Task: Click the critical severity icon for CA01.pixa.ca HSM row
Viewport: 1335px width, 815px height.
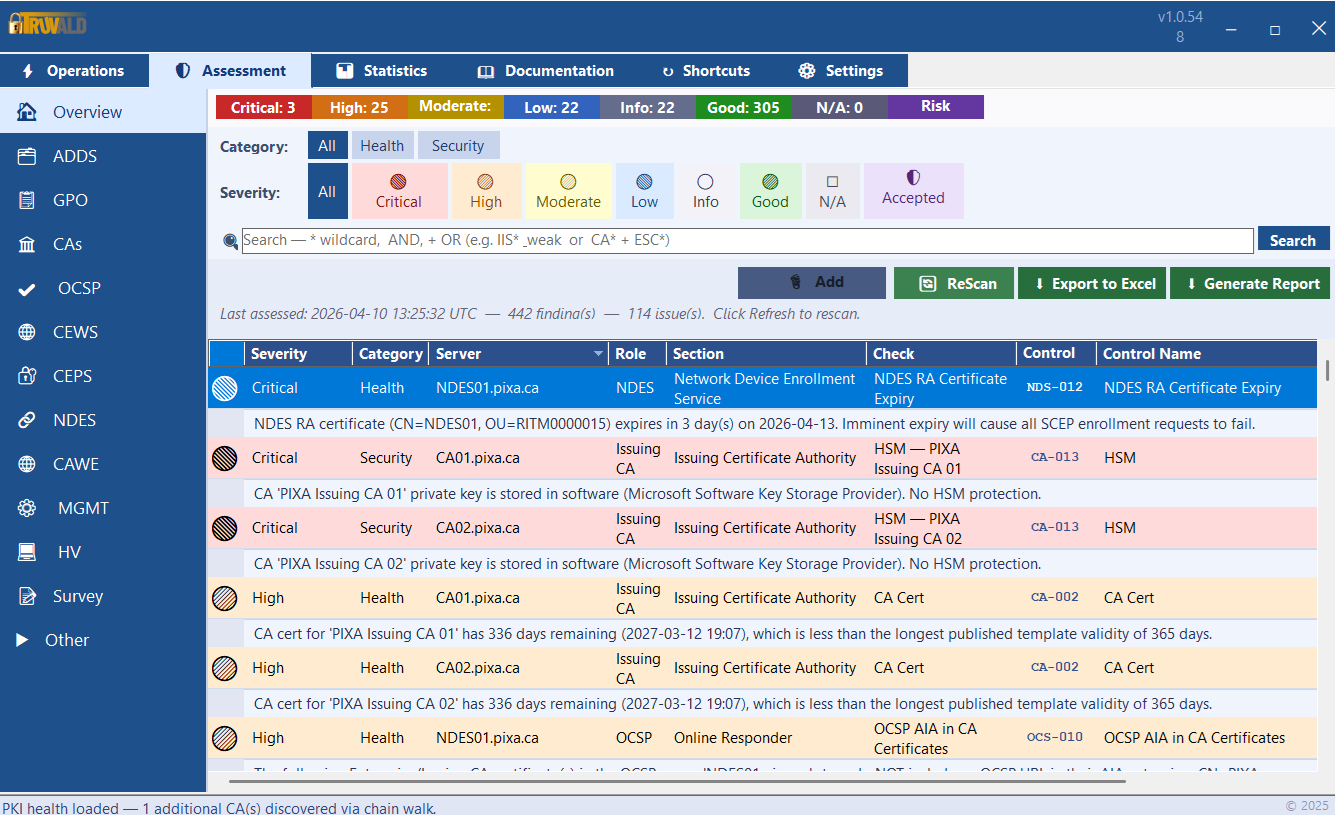Action: (225, 458)
